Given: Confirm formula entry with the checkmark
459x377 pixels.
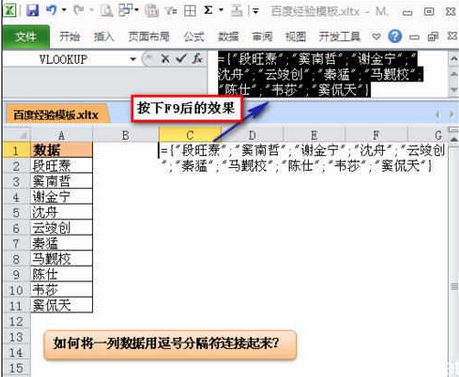Looking at the screenshot, I should click(181, 59).
